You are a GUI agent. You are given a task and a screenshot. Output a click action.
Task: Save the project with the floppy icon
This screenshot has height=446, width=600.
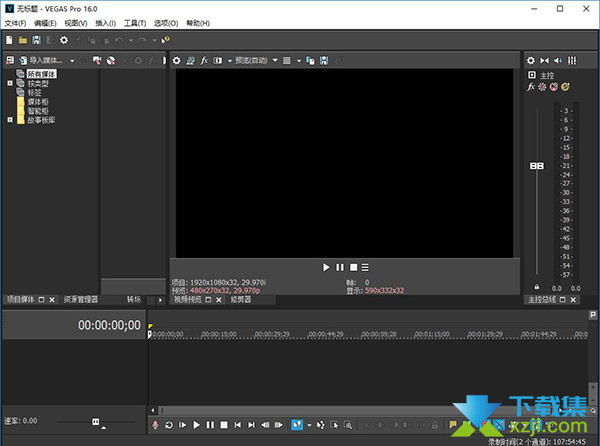click(36, 40)
